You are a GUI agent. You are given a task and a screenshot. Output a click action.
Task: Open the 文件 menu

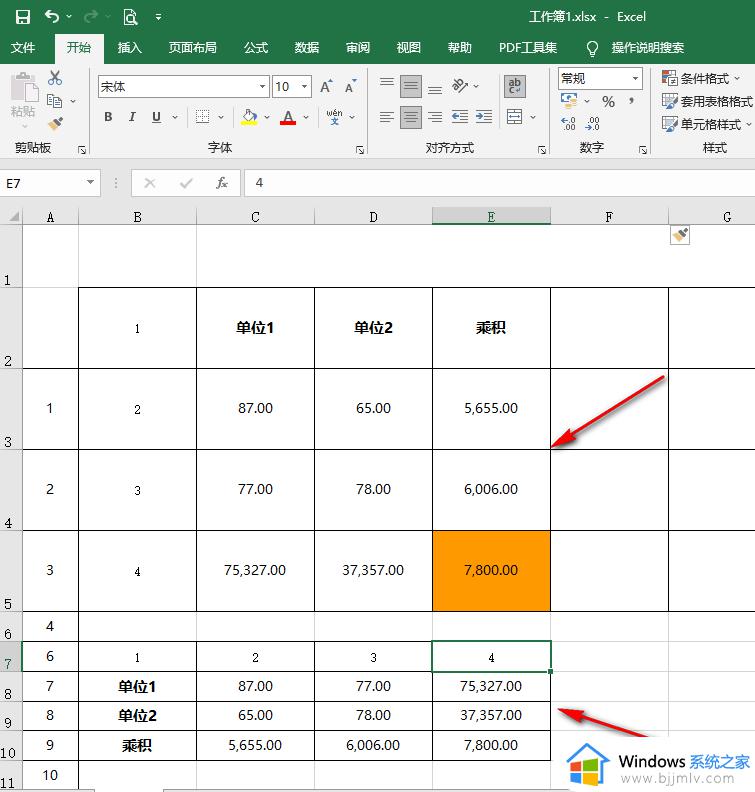pyautogui.click(x=23, y=47)
